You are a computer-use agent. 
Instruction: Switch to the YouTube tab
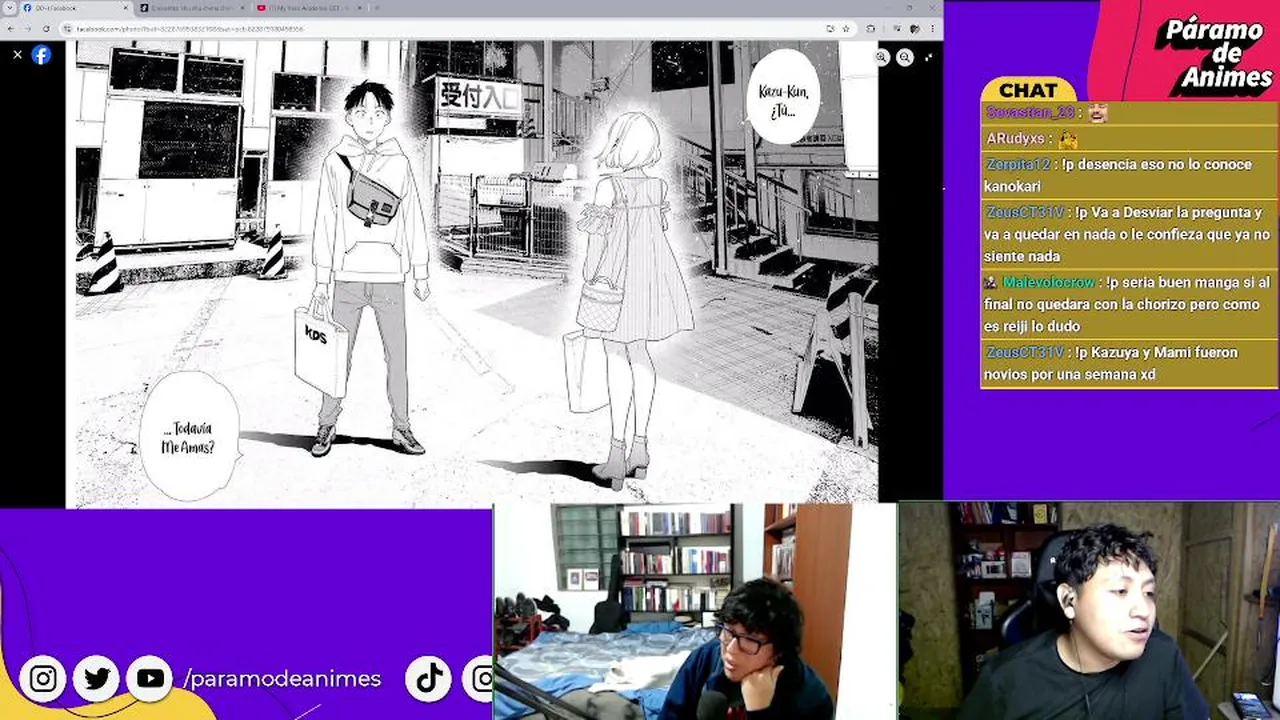pos(309,8)
